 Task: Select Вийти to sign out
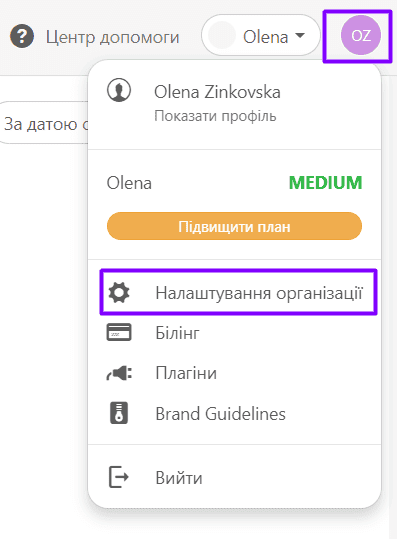click(x=179, y=478)
